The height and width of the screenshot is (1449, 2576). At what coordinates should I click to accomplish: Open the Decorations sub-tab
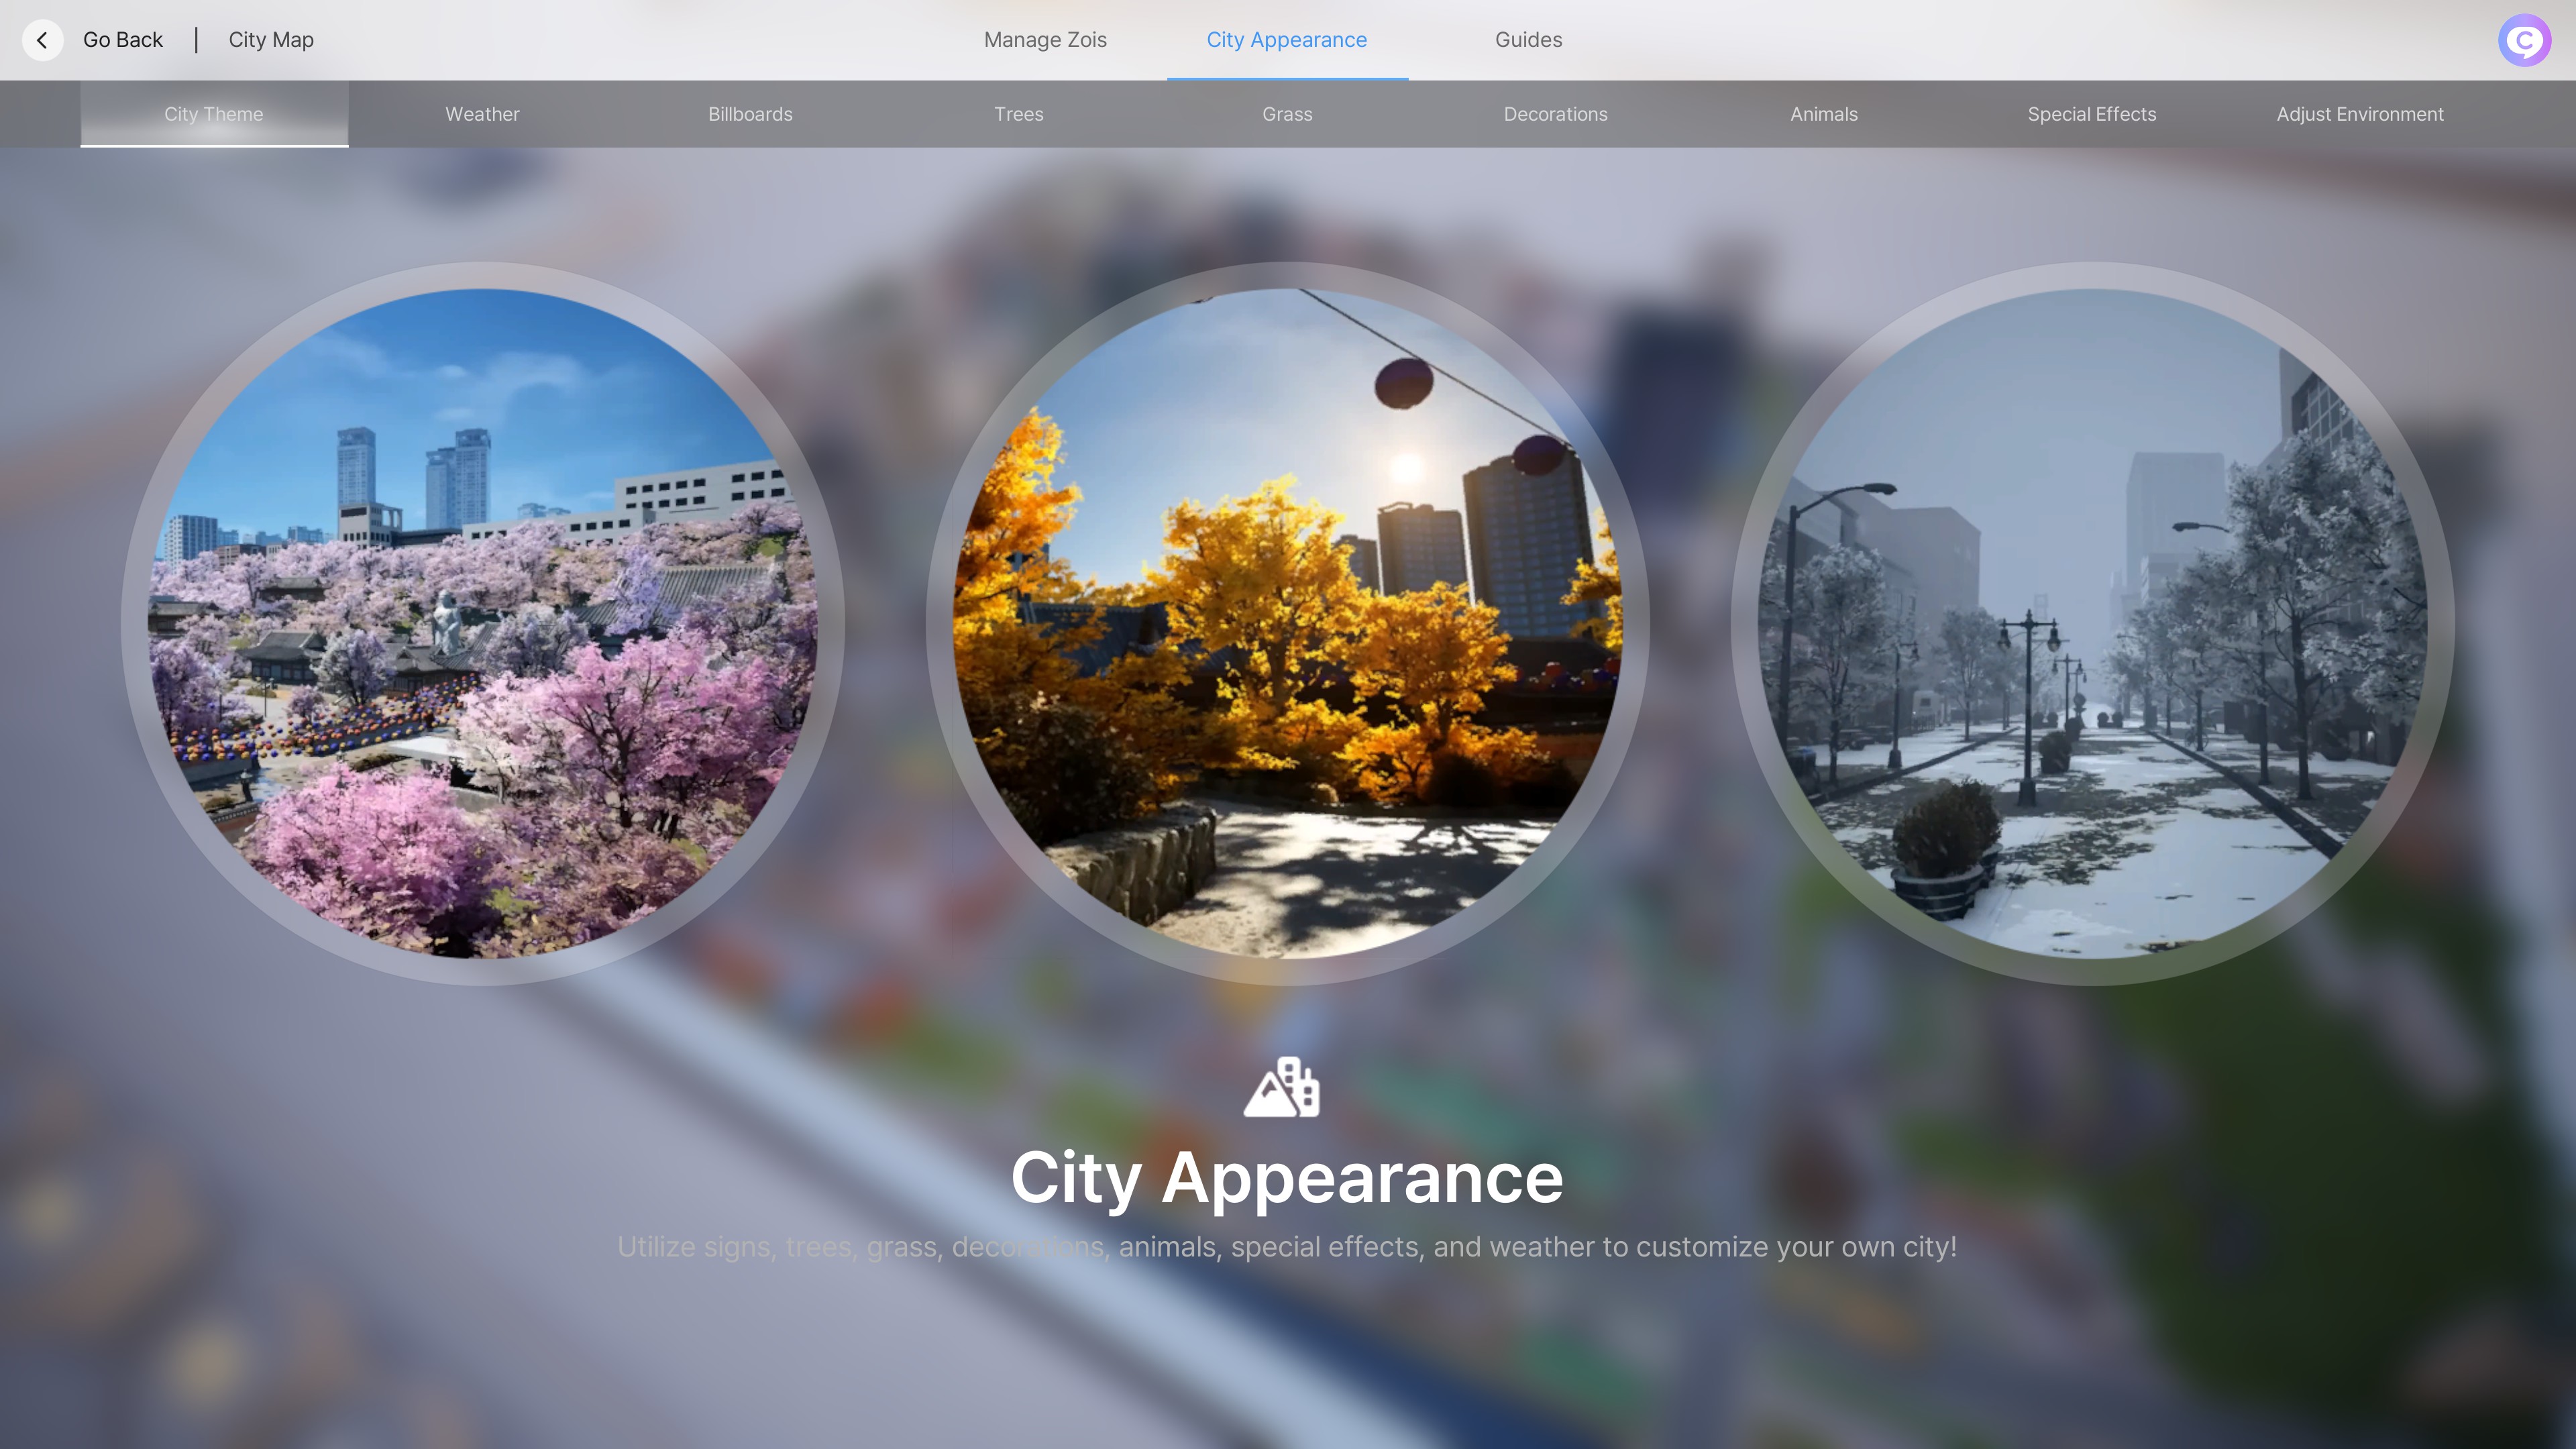1555,114
